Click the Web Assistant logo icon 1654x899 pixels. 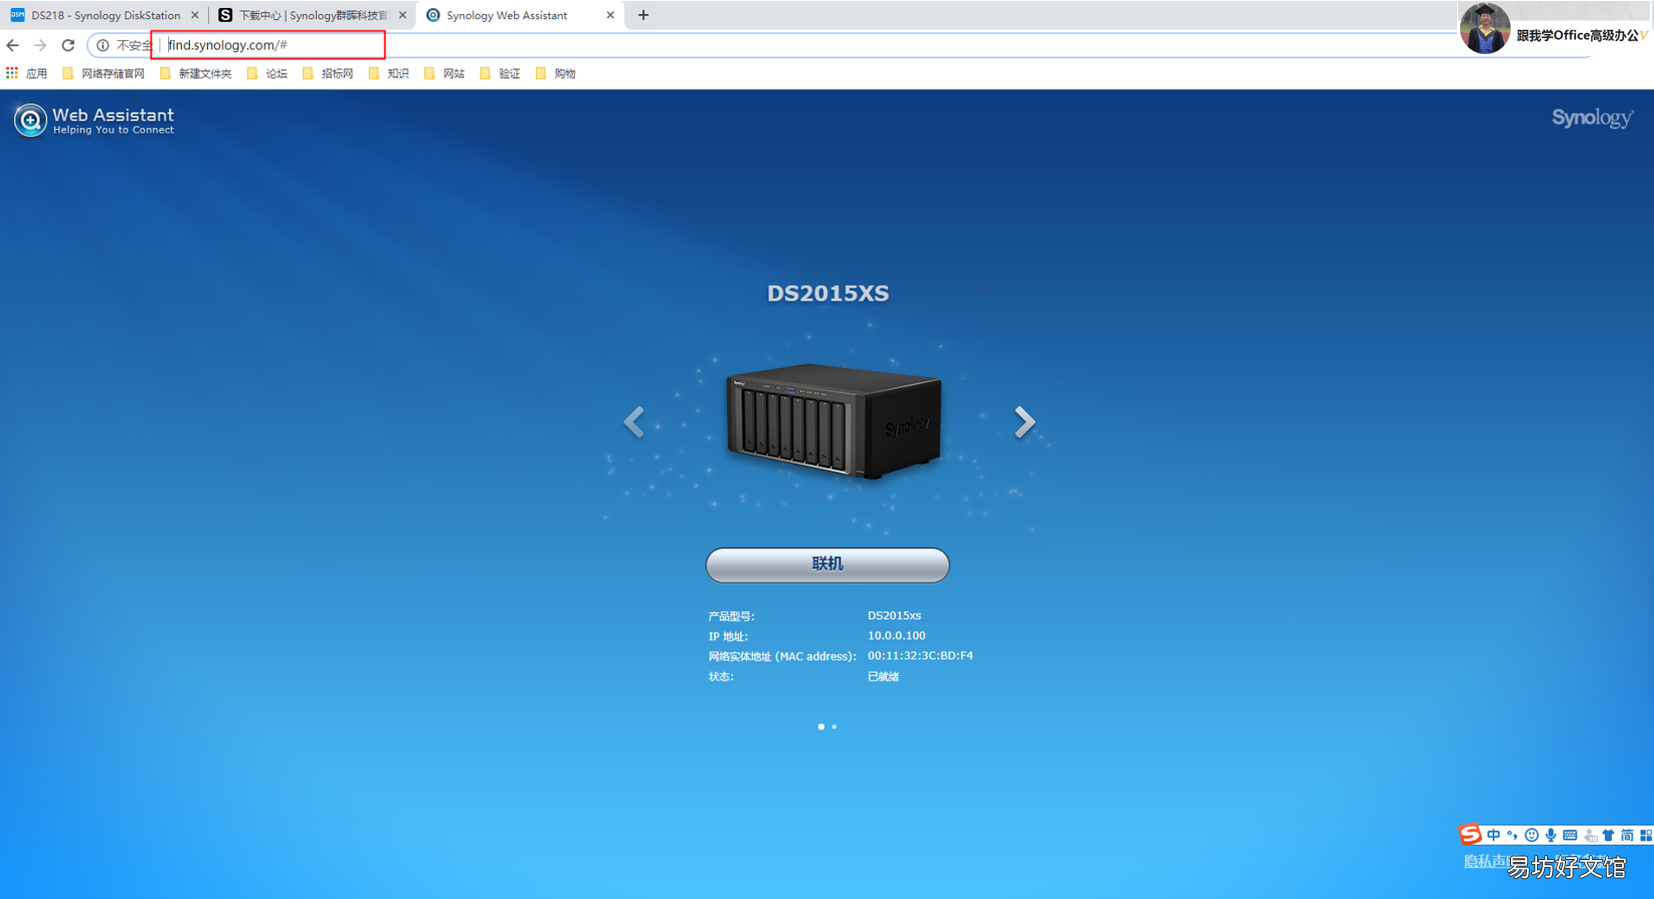30,120
